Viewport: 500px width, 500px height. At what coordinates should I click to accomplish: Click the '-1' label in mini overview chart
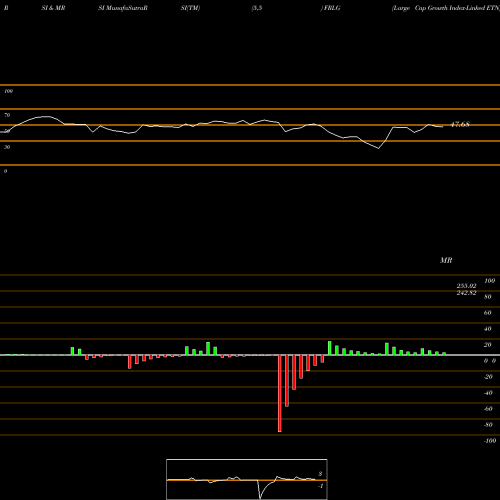pyautogui.click(x=320, y=486)
